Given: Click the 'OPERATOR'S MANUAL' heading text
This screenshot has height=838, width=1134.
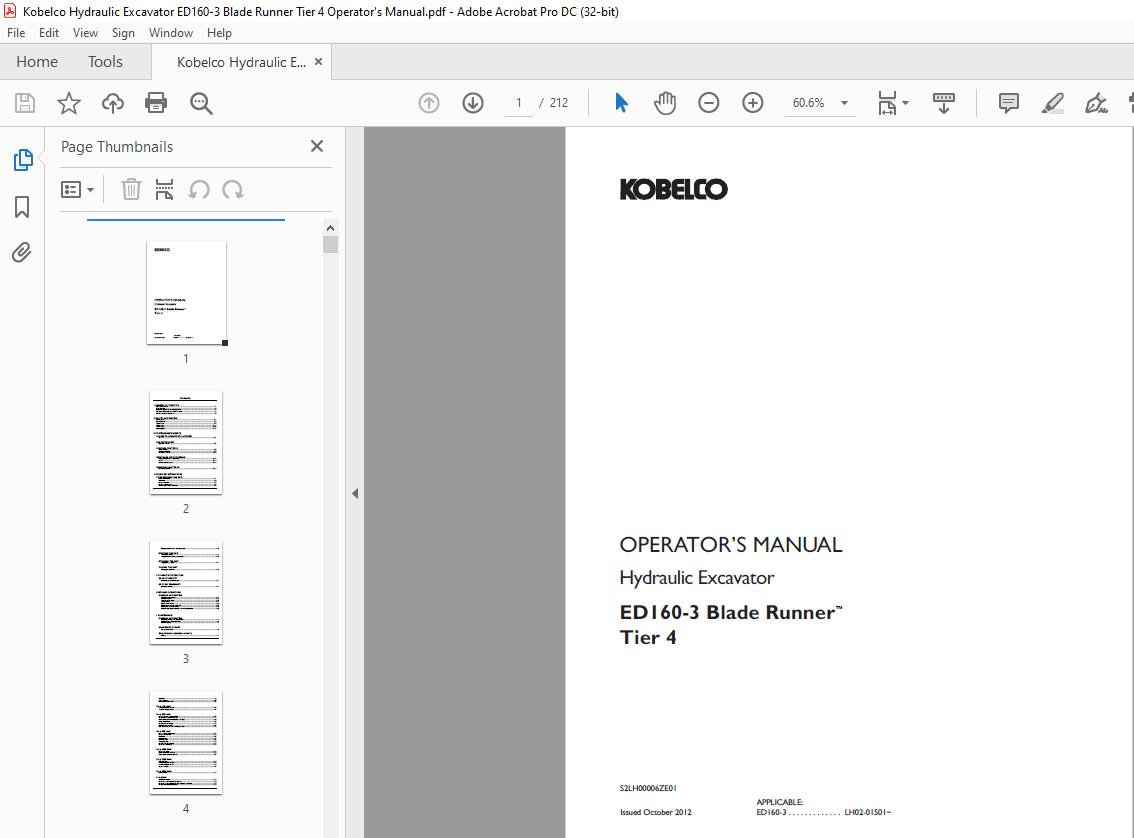Looking at the screenshot, I should point(730,544).
